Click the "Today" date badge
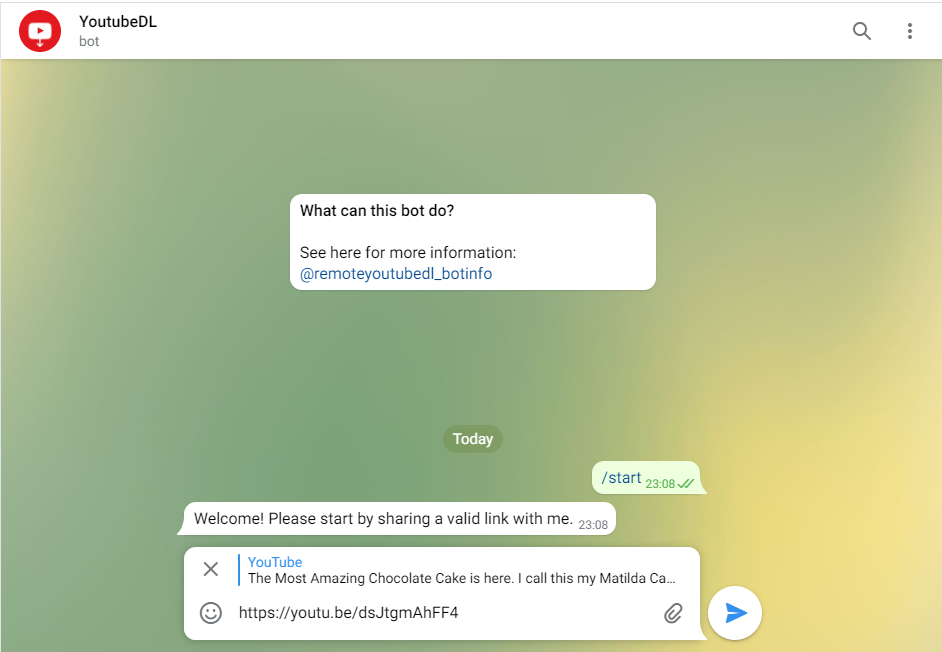This screenshot has height=652, width=942. click(473, 439)
